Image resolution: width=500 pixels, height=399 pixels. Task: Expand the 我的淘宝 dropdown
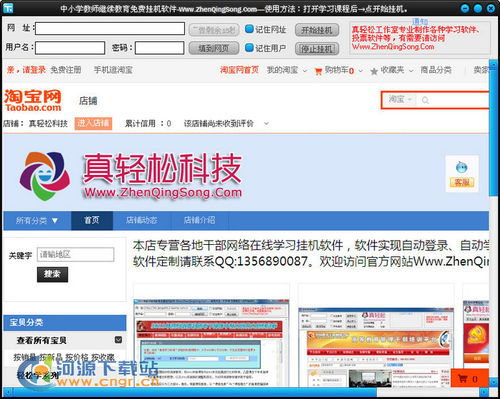point(304,71)
